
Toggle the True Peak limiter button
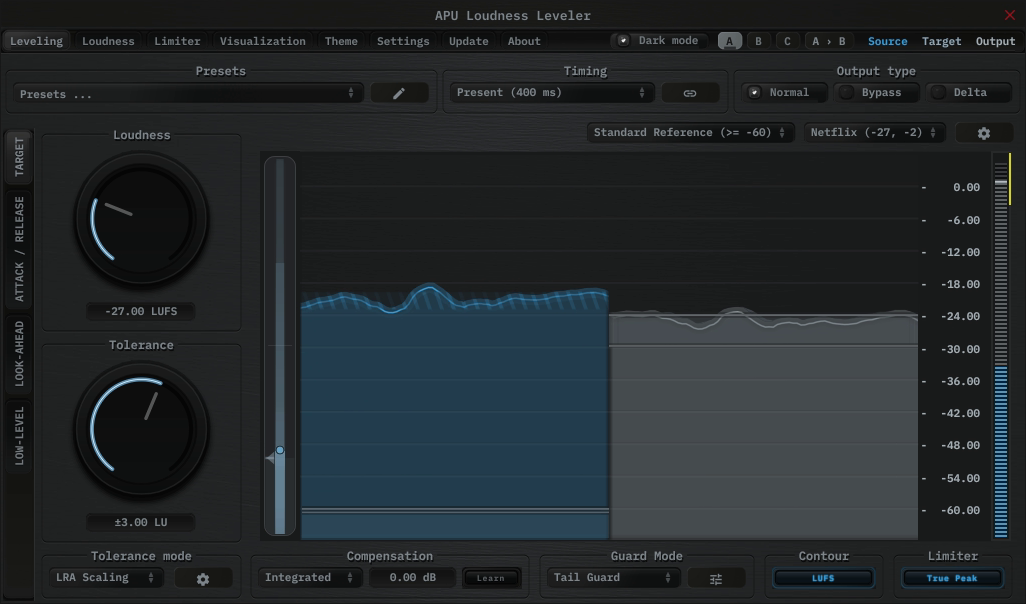pos(952,578)
